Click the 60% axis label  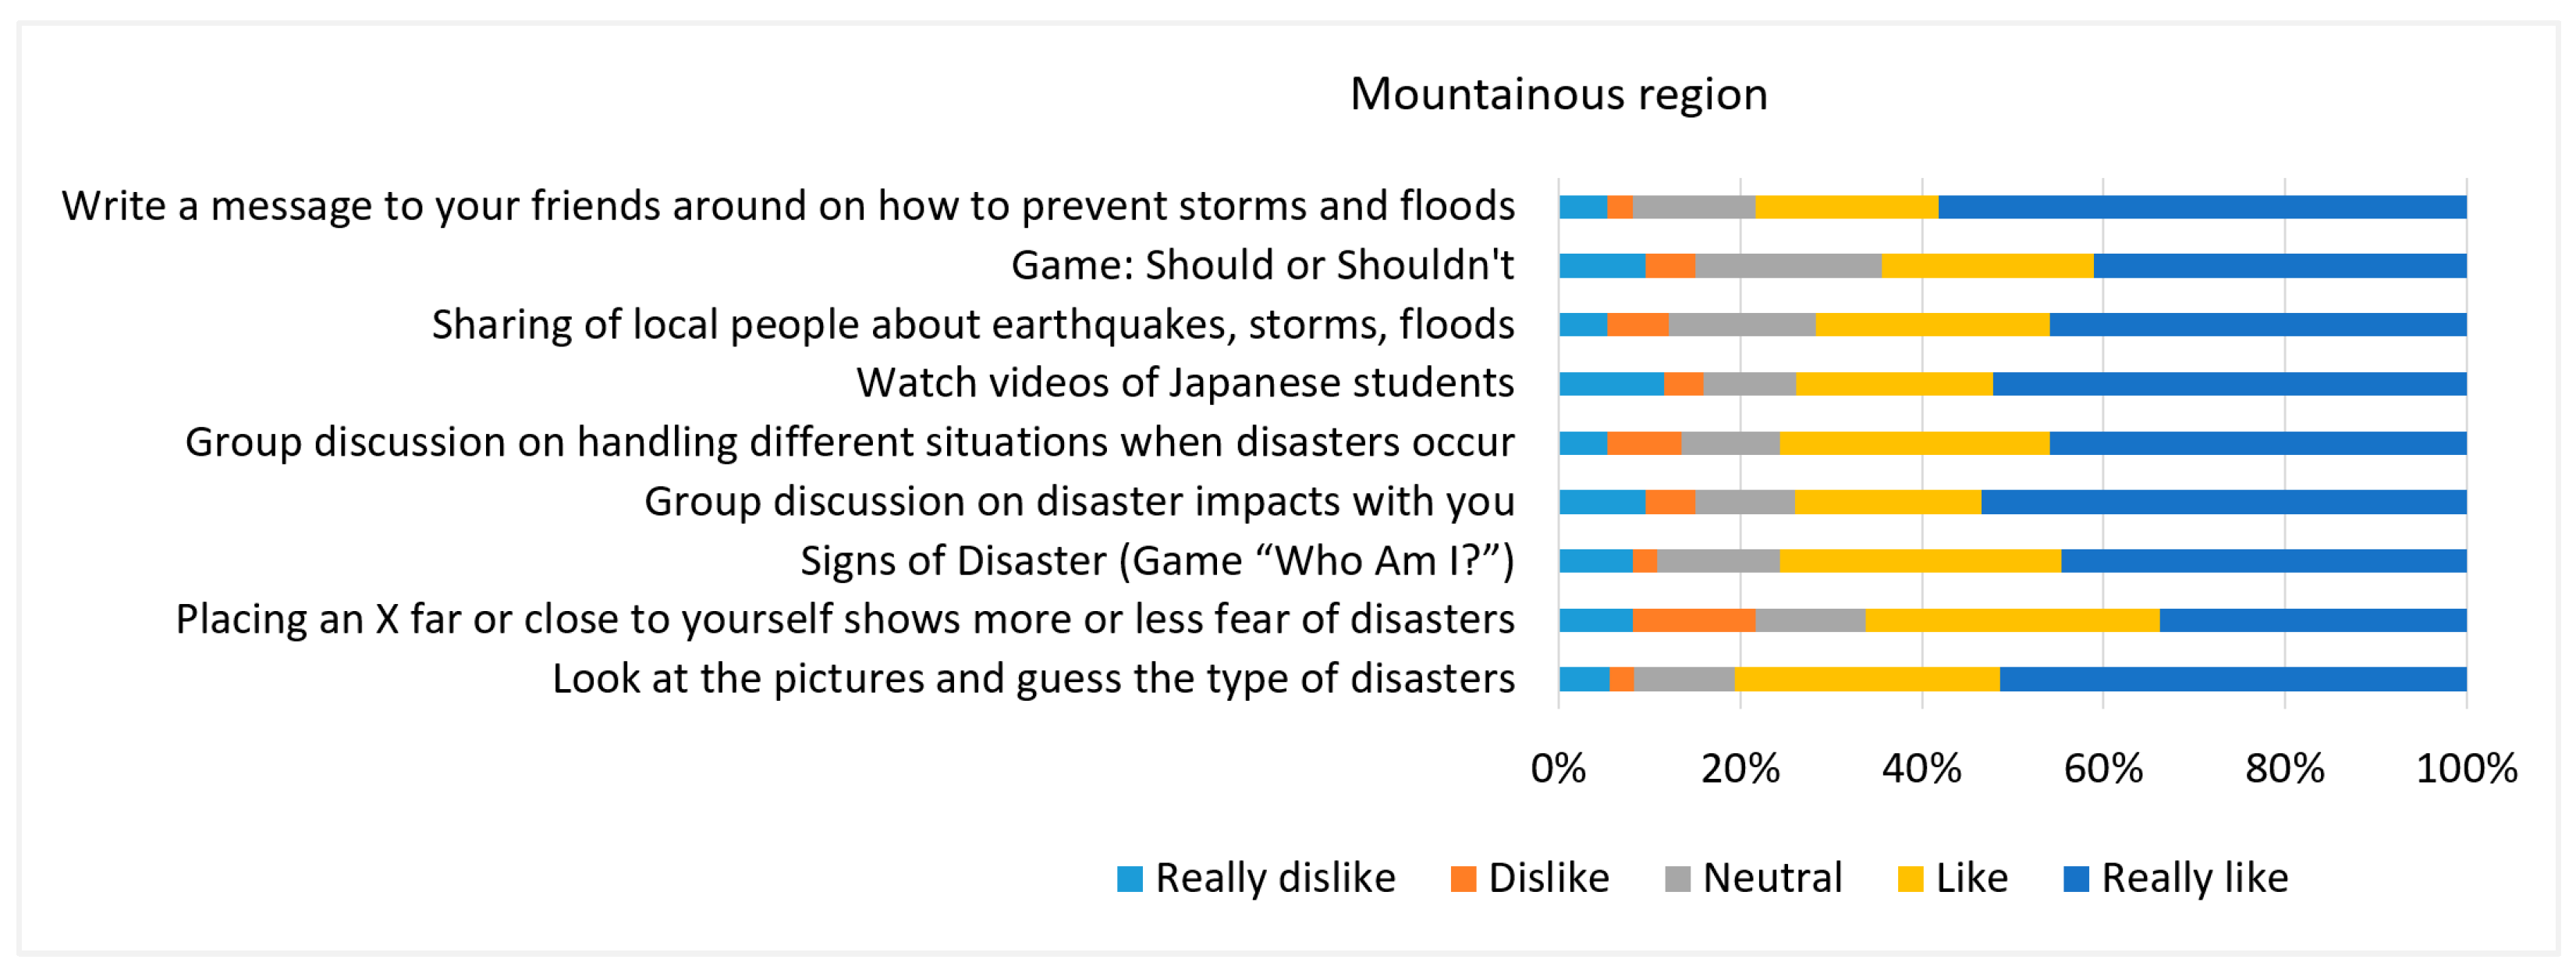point(2103,769)
